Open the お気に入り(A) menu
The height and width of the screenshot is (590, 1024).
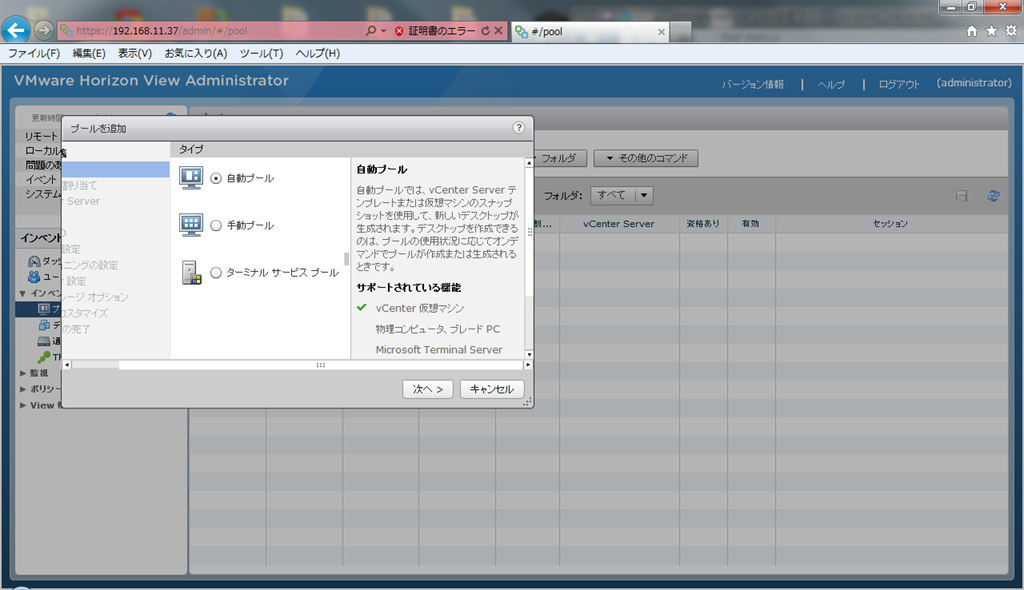click(196, 54)
